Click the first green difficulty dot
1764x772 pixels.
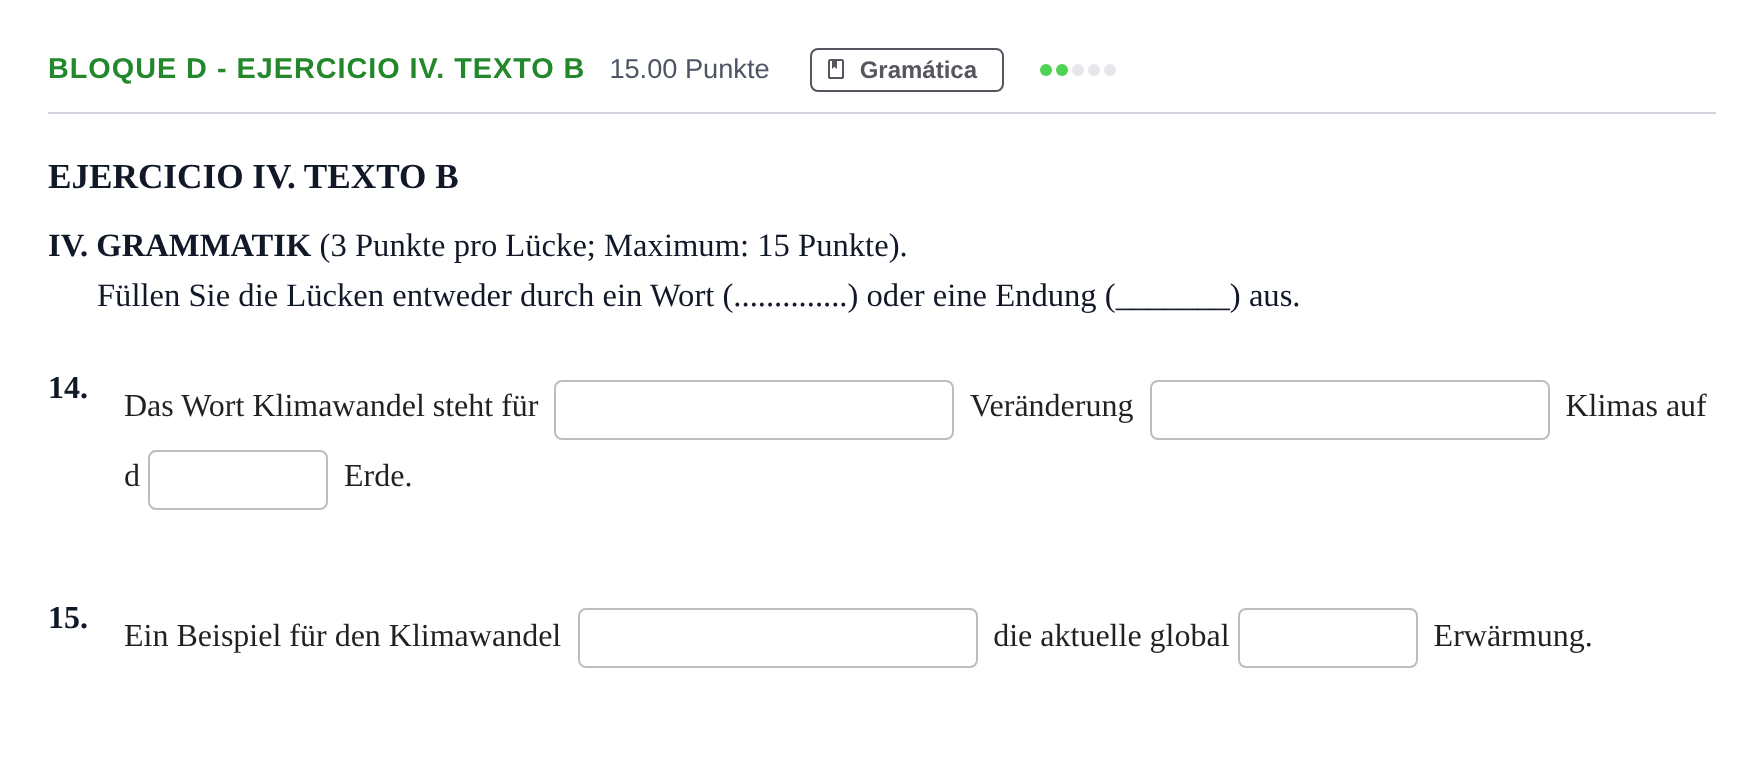(x=1046, y=70)
